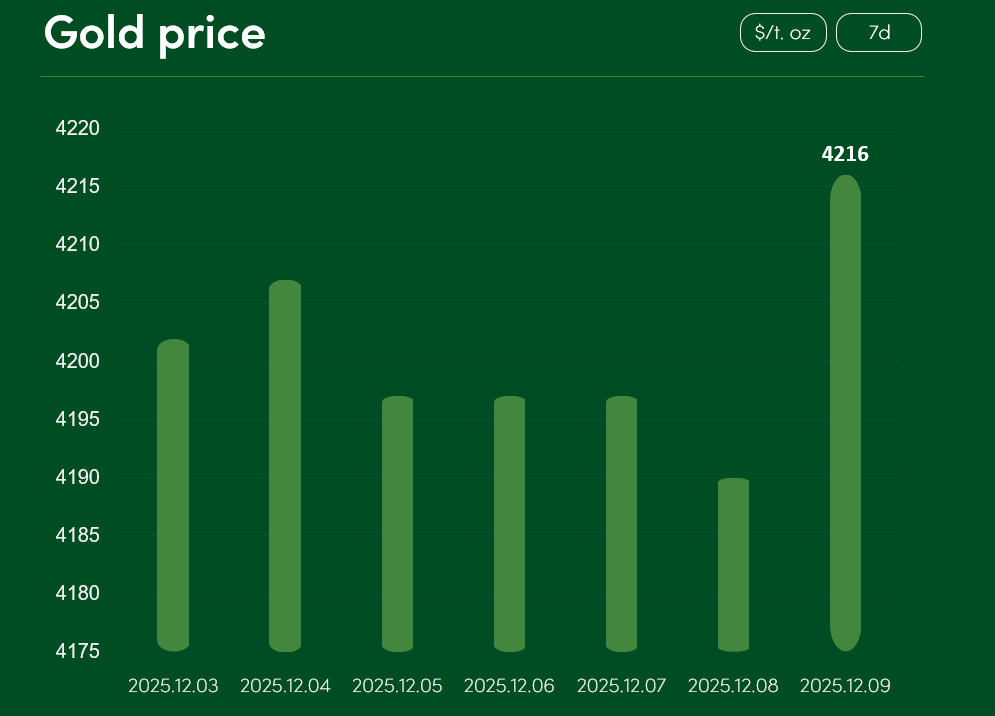
Task: Select the shortest bar for 2025.12.08
Action: click(x=734, y=564)
